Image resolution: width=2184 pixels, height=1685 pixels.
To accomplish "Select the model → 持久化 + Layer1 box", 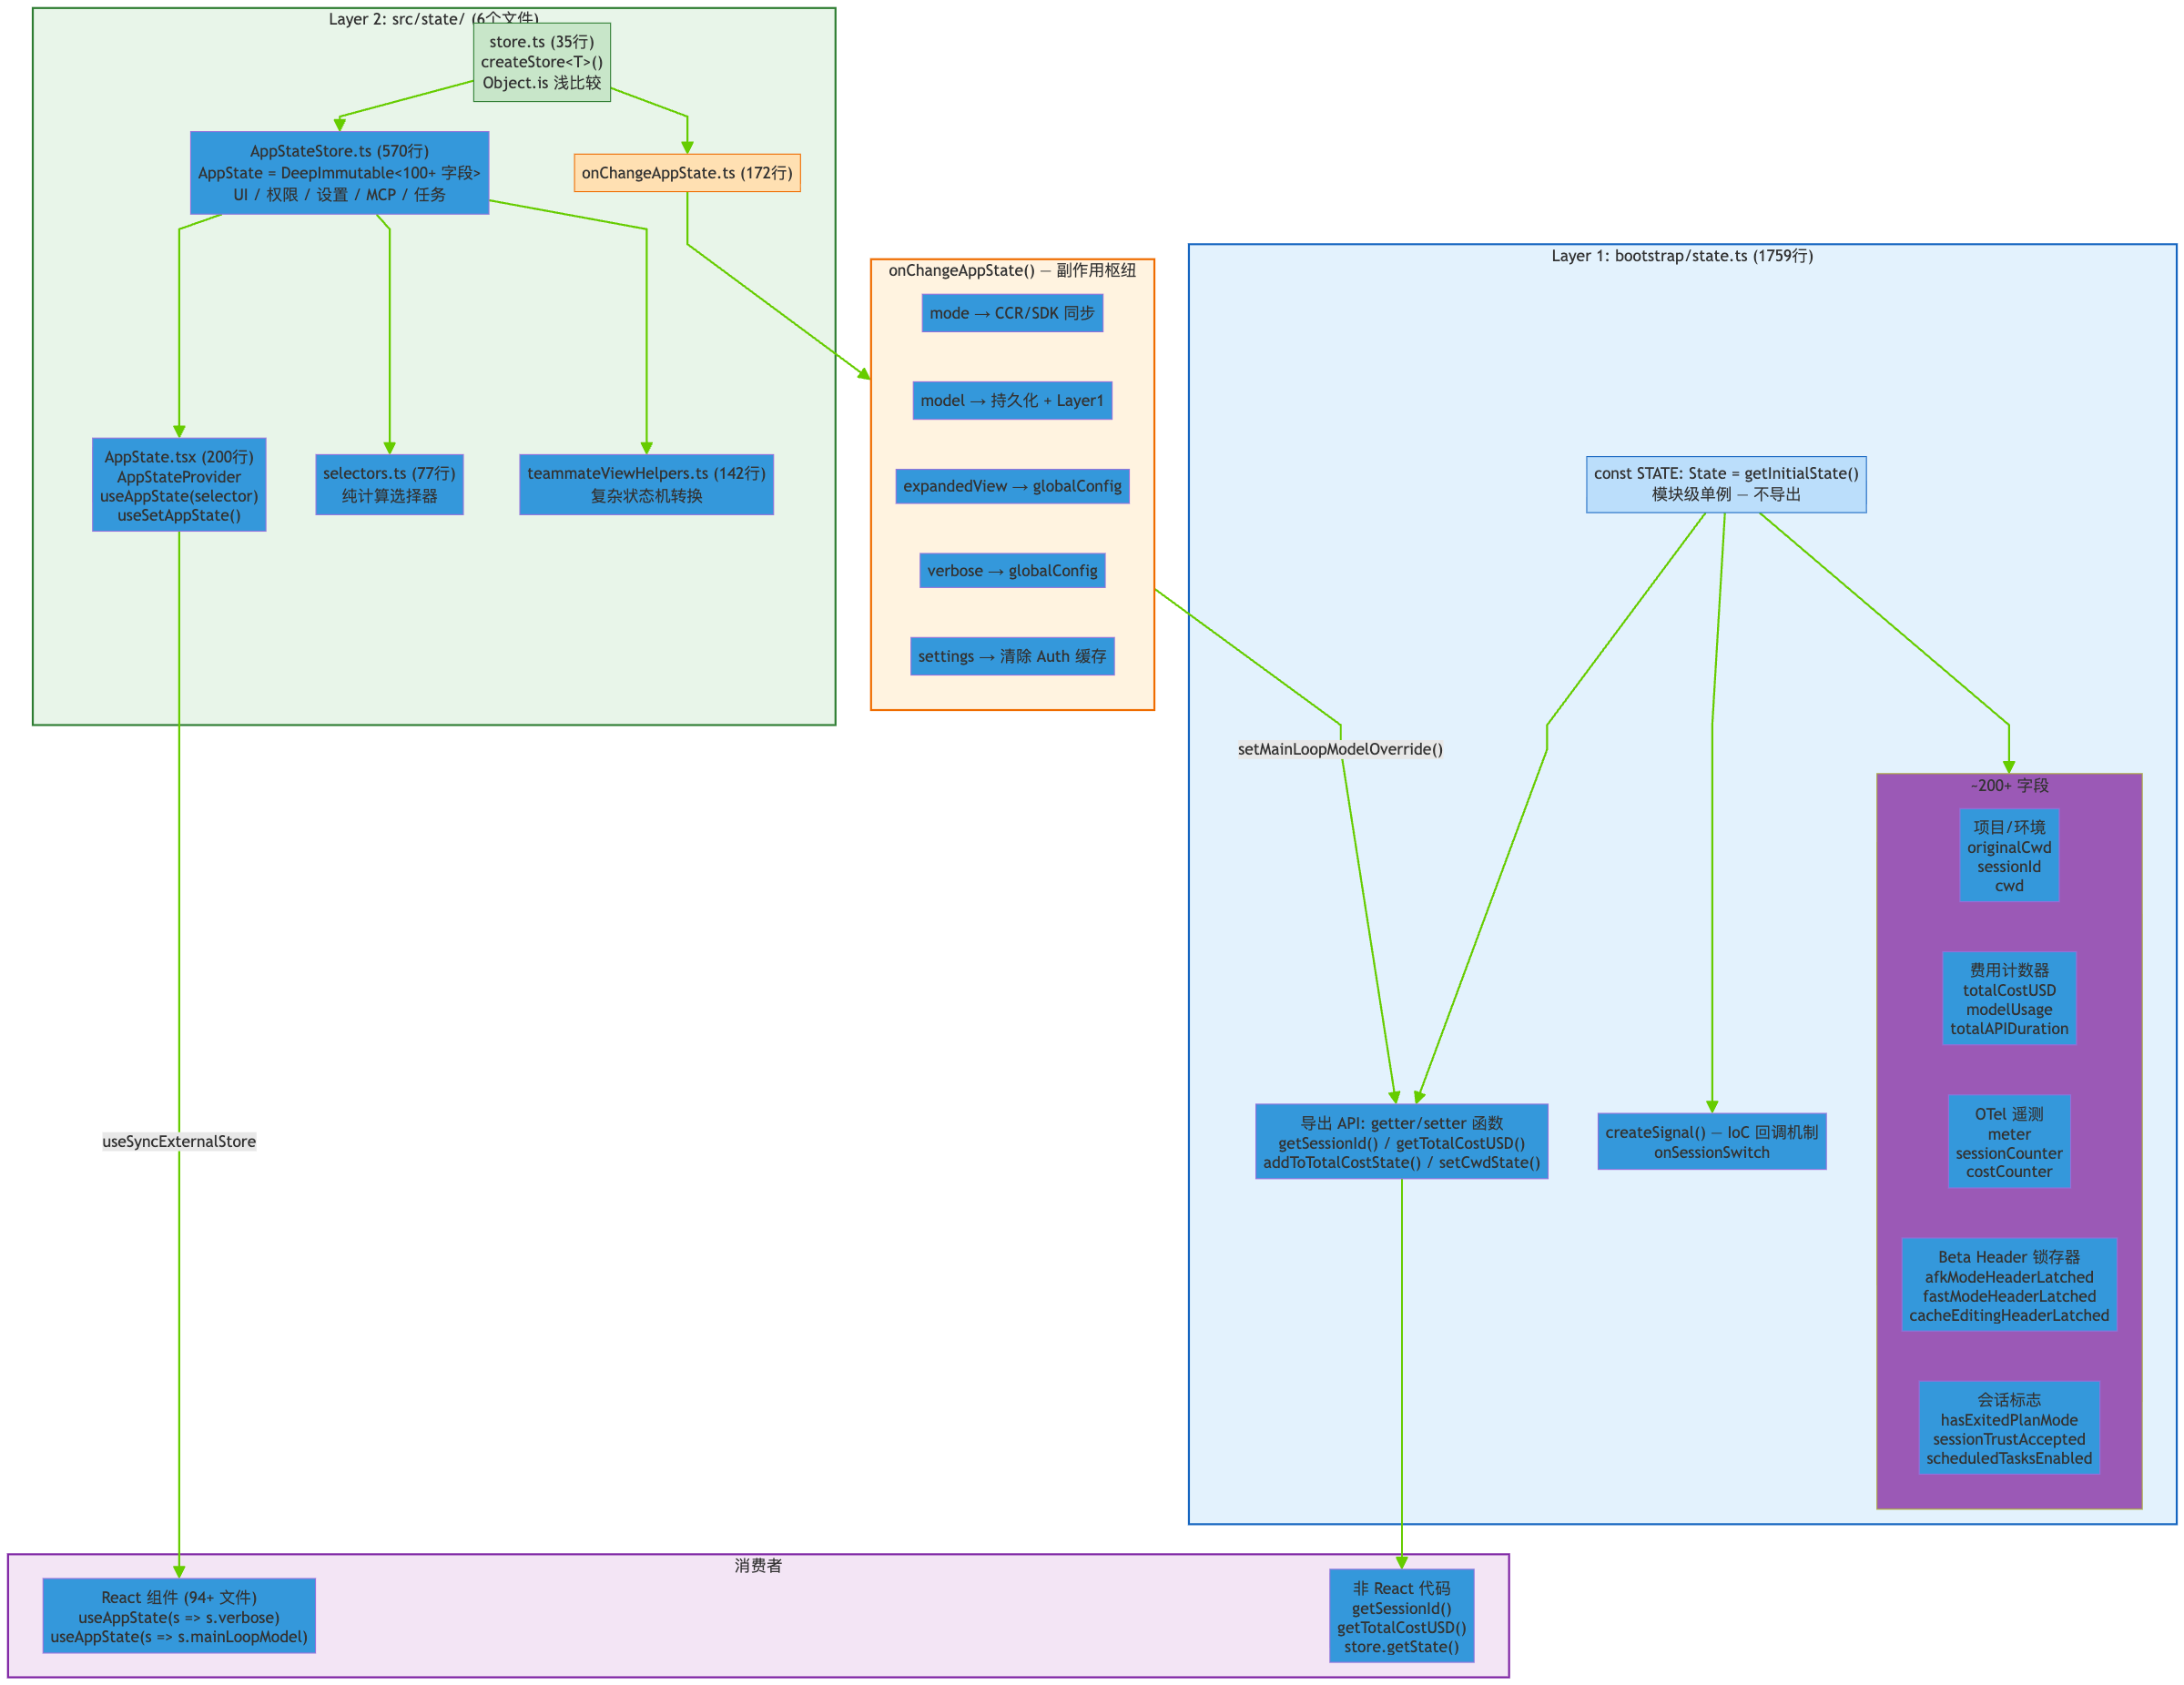I will (x=1012, y=400).
